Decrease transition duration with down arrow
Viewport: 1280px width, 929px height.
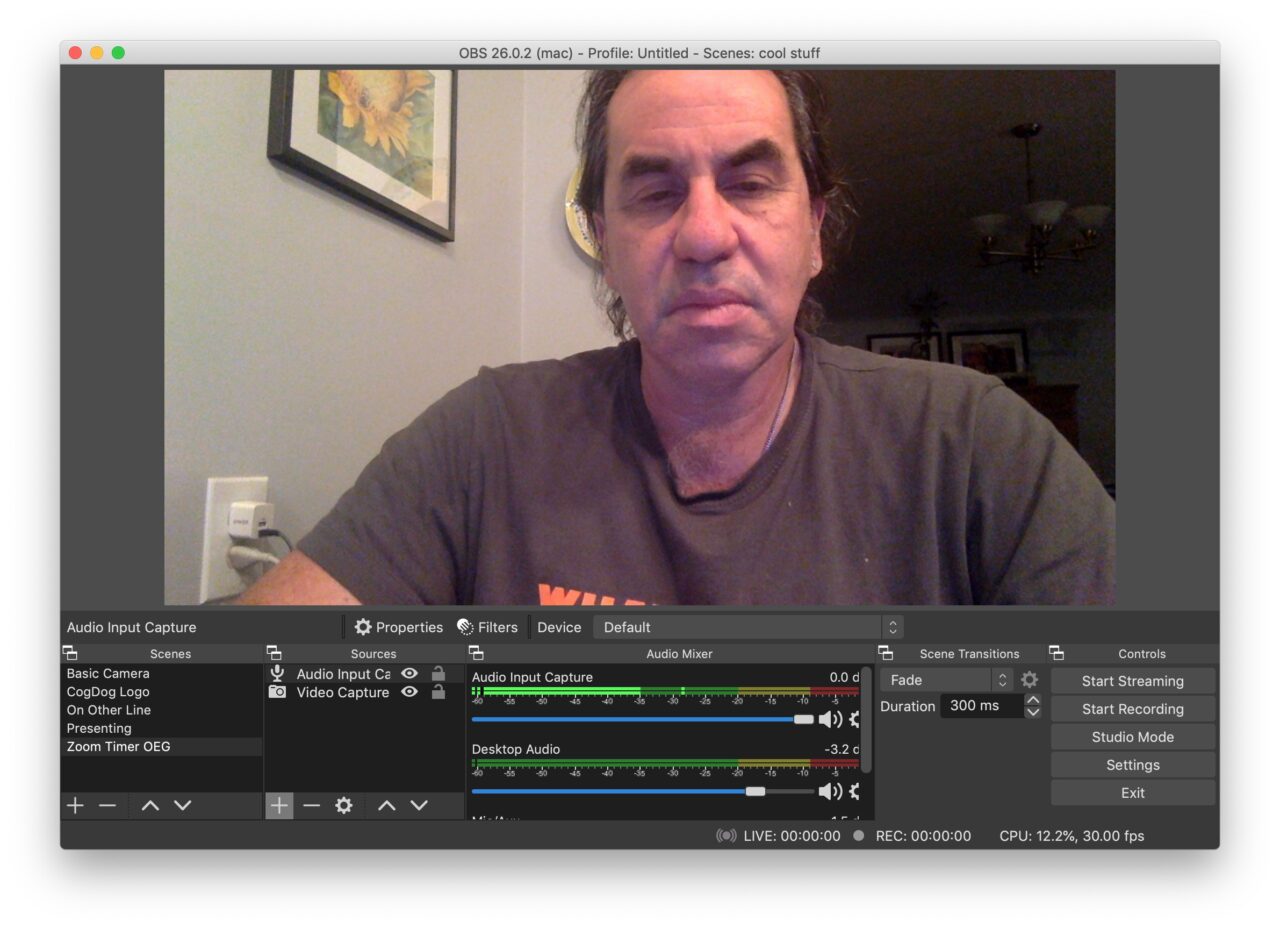[x=1033, y=712]
